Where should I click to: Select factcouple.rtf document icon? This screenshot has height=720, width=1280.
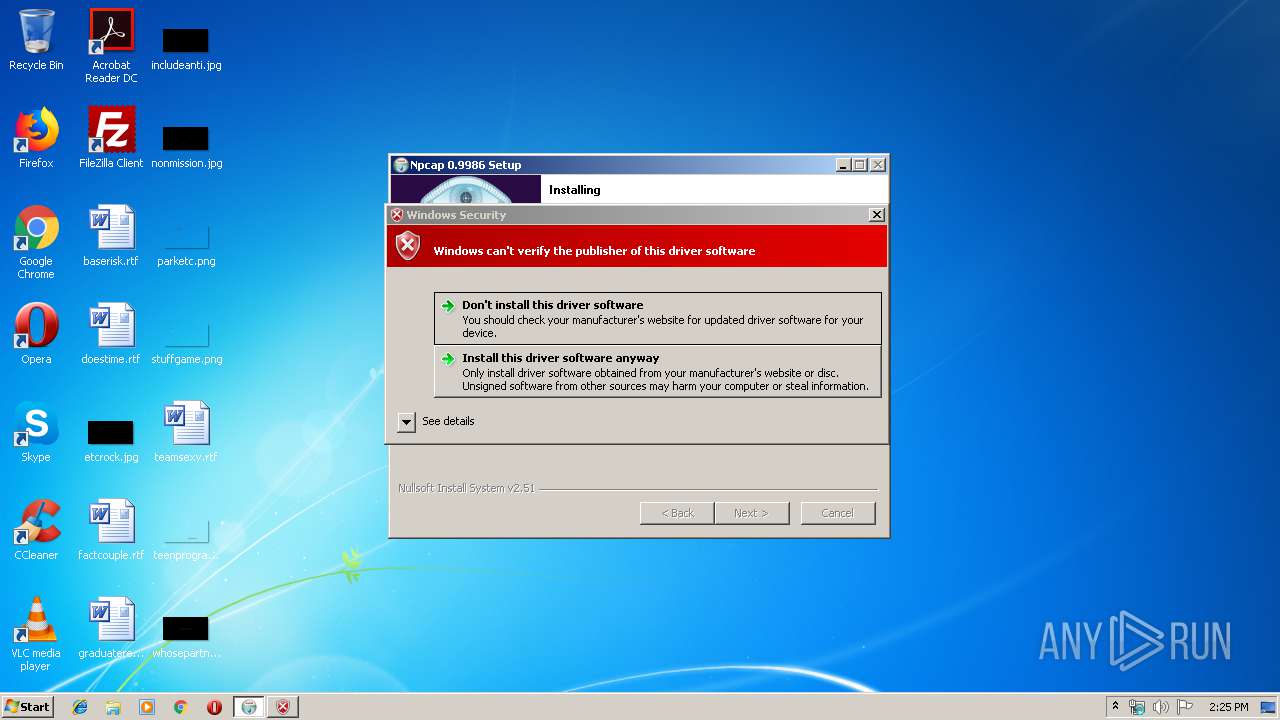tap(111, 530)
